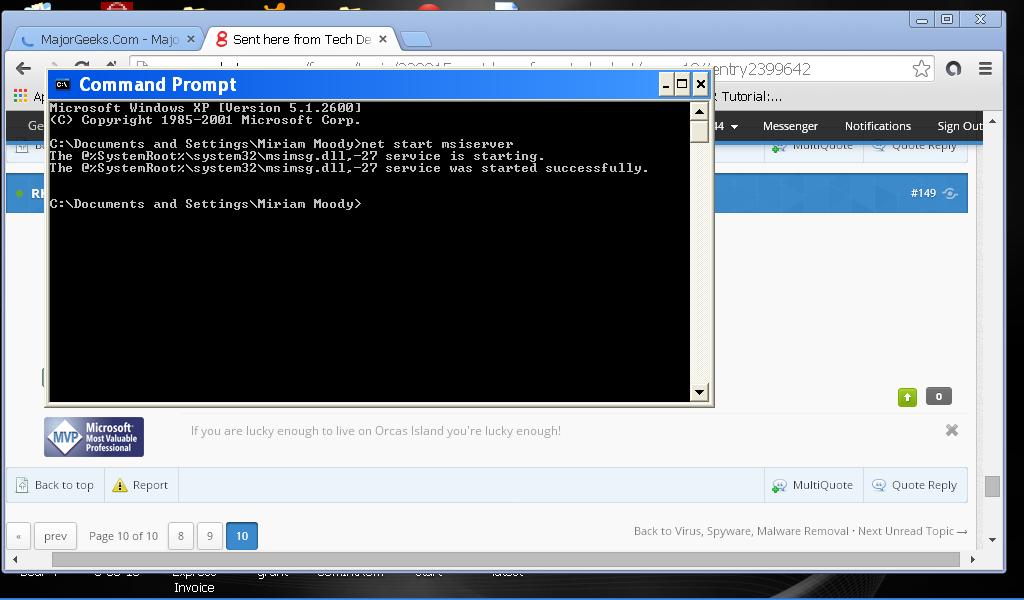
Task: Expand the user dropdown arrow beside Messenger
Action: pos(734,127)
